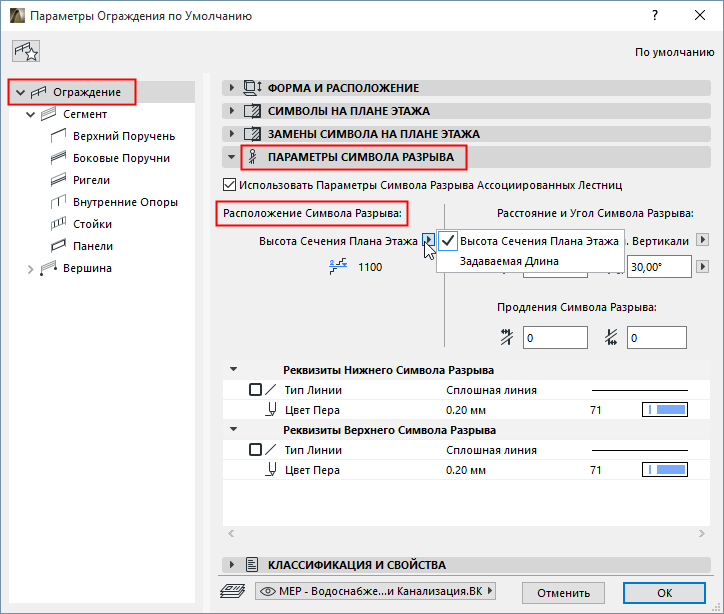Click the 30,00° angle input field
This screenshot has width=724, height=614.
[x=659, y=267]
